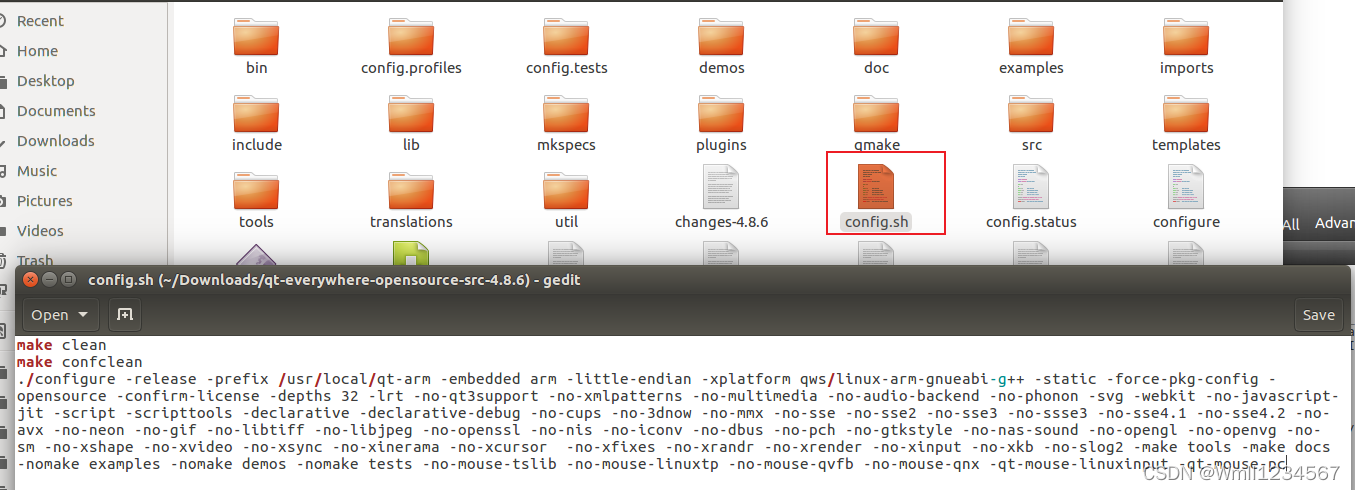The image size is (1355, 490).
Task: Open the demos folder
Action: point(721,45)
